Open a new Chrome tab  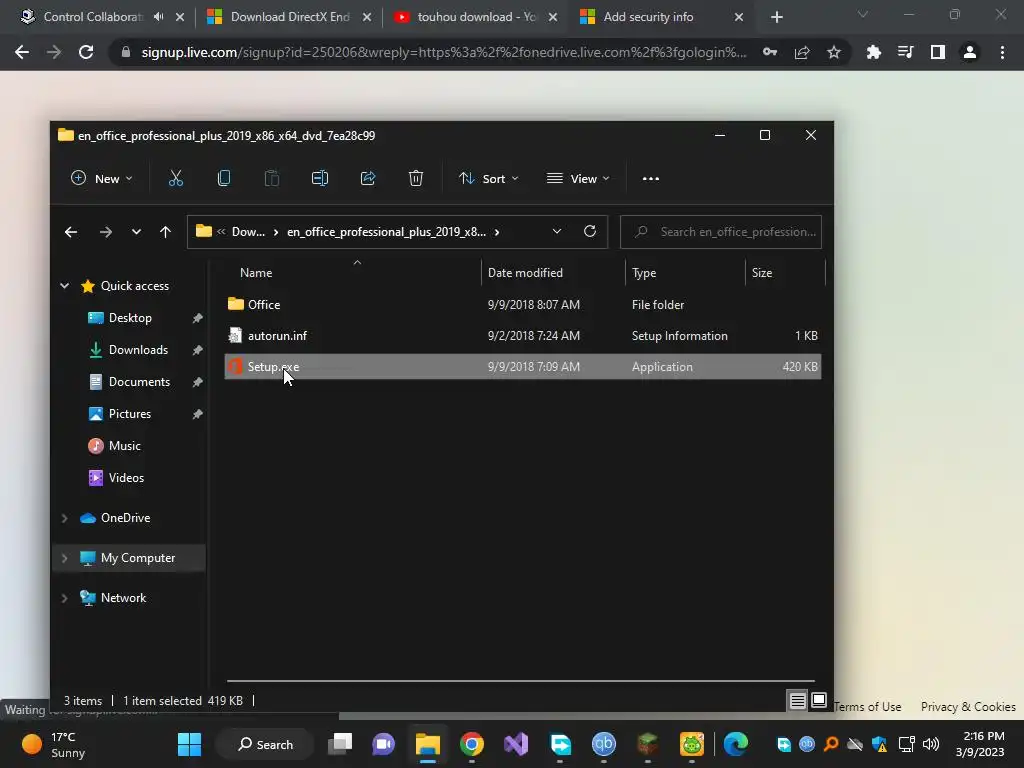[776, 17]
